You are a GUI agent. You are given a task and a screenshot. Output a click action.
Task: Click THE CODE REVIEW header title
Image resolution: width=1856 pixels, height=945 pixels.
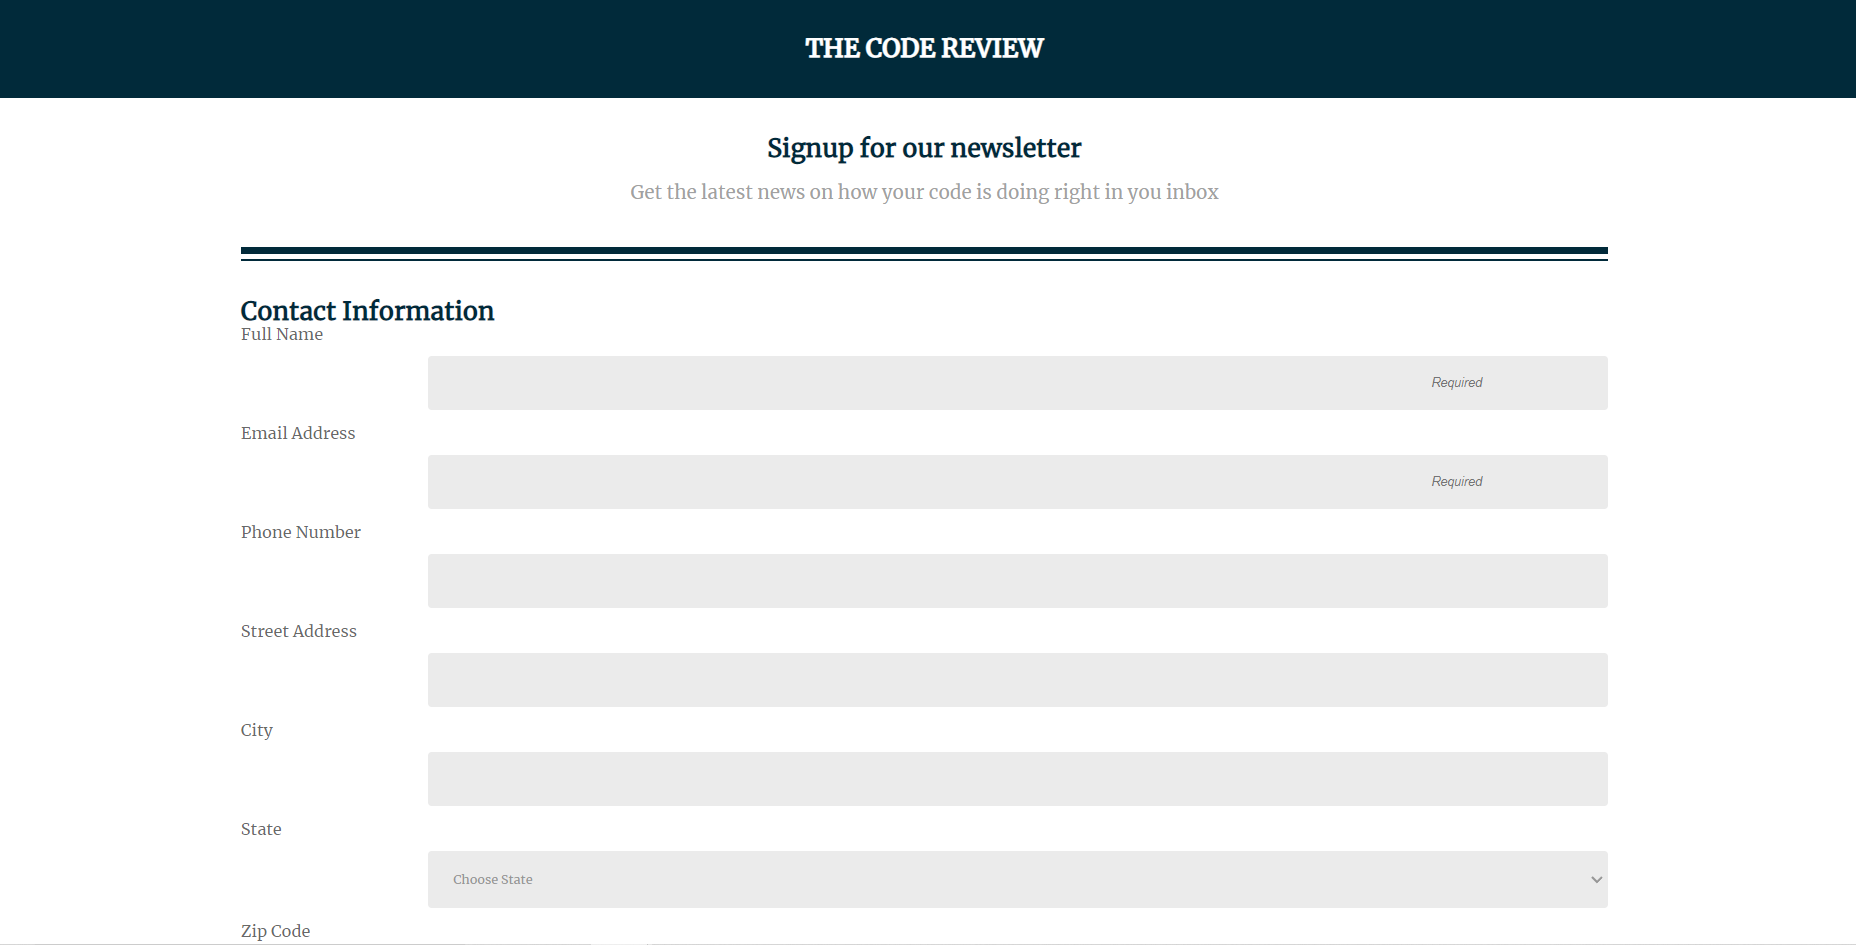click(x=924, y=48)
